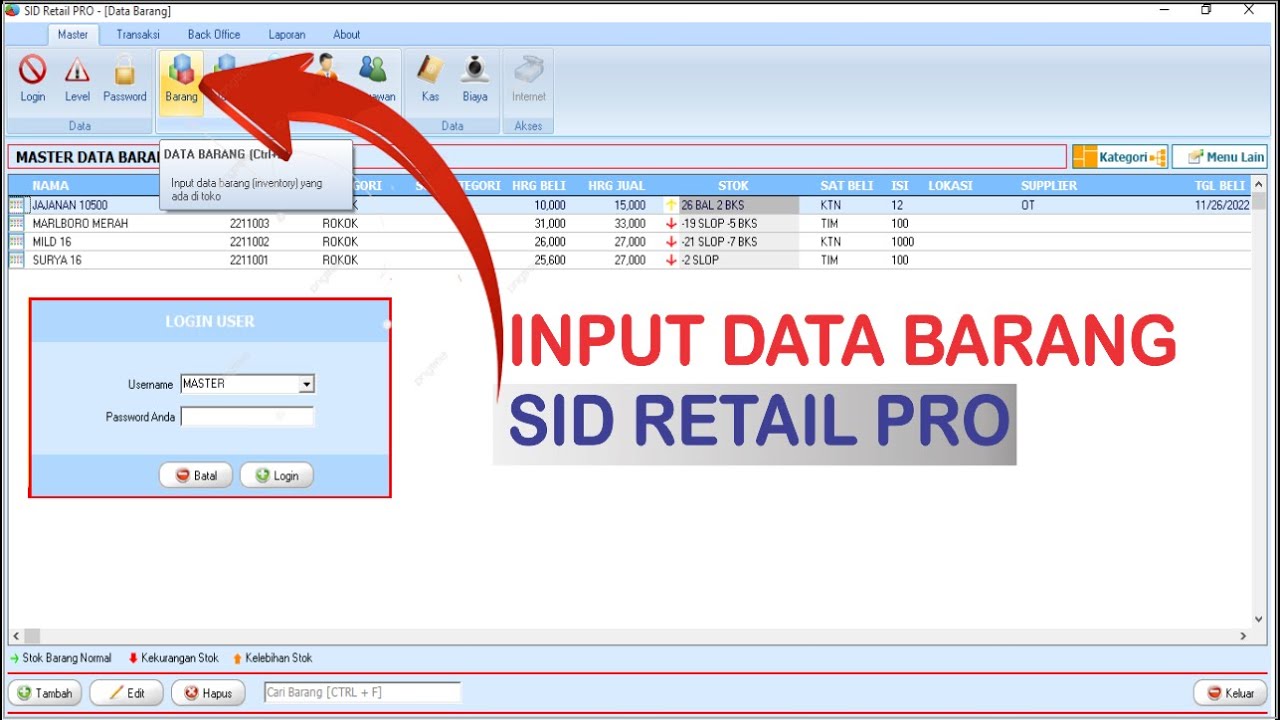Click the Kekurangan Stok legend label
This screenshot has width=1280, height=720.
[x=181, y=658]
